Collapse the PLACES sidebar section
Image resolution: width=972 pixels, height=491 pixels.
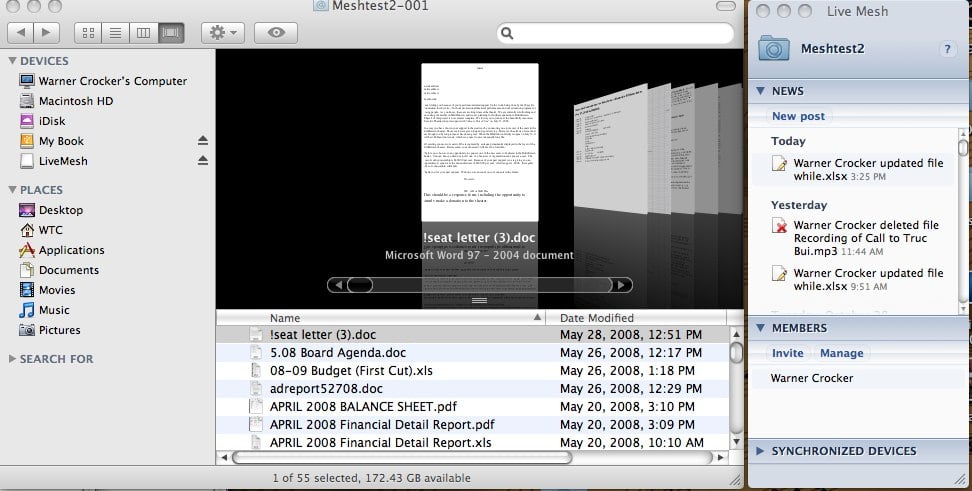pyautogui.click(x=12, y=190)
